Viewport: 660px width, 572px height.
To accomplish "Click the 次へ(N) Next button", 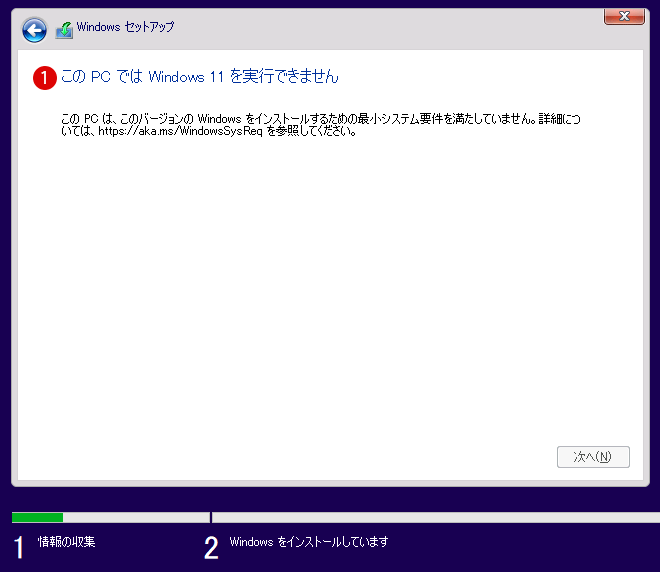I will pos(593,457).
